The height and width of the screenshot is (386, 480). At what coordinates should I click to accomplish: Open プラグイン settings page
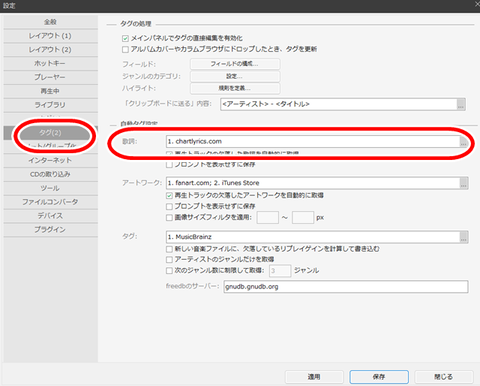point(50,230)
